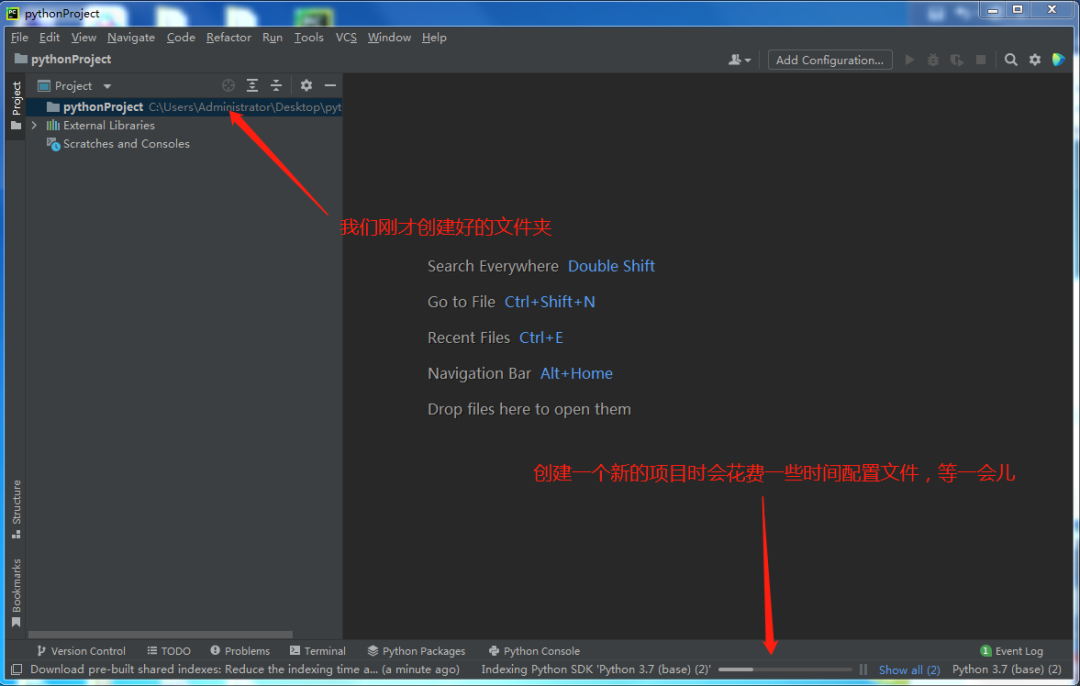Open the user account dropdown icon
1080x686 pixels.
click(x=739, y=60)
